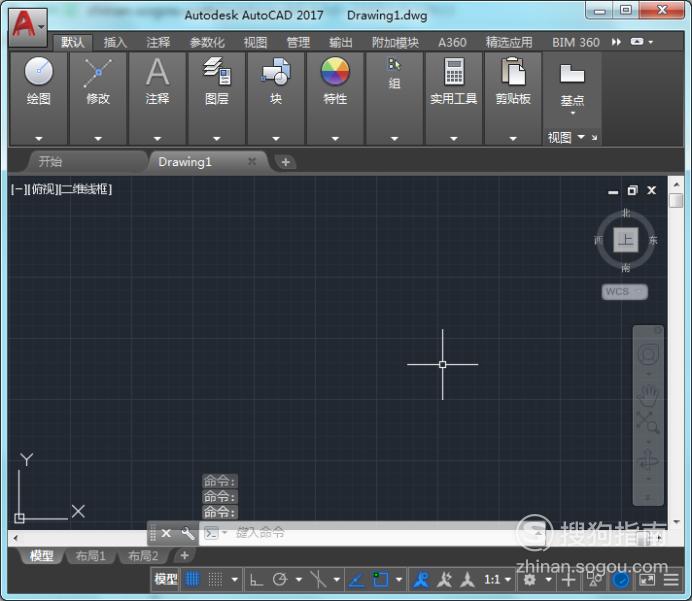Open the 修改 (Modify) panel icon
The image size is (692, 601).
[x=98, y=72]
